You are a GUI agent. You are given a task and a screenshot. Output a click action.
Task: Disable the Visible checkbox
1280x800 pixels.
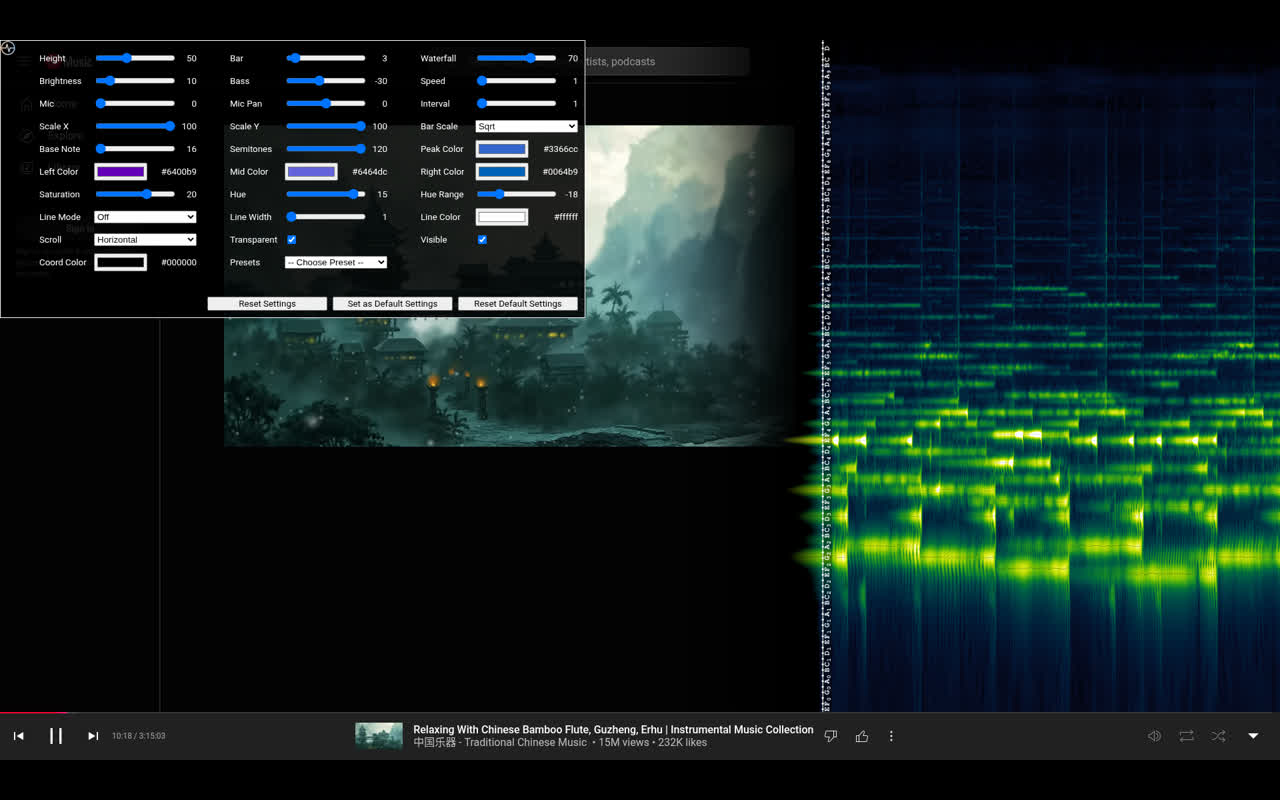point(482,239)
